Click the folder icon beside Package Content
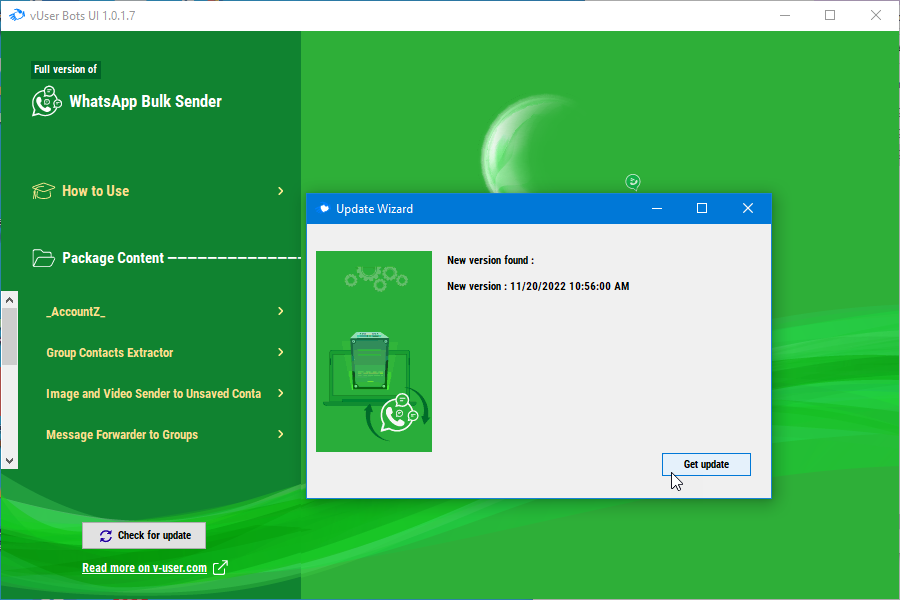 click(43, 258)
